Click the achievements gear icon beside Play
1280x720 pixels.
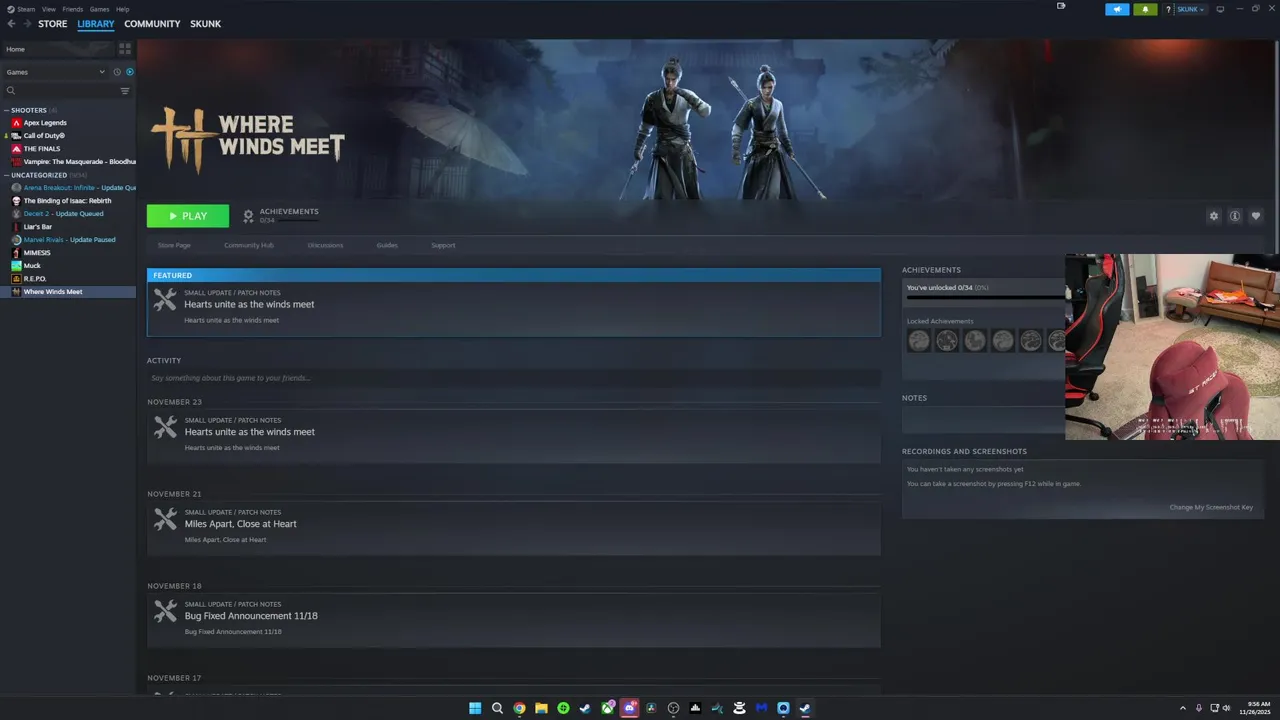(248, 216)
